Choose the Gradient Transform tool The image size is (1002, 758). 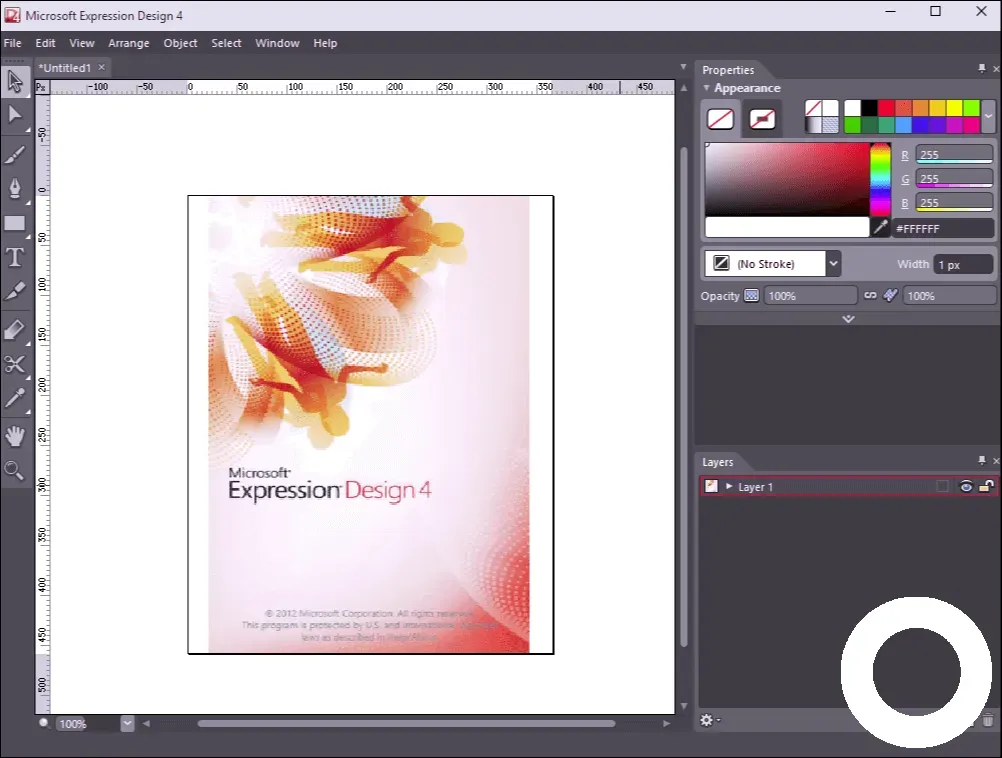point(15,329)
